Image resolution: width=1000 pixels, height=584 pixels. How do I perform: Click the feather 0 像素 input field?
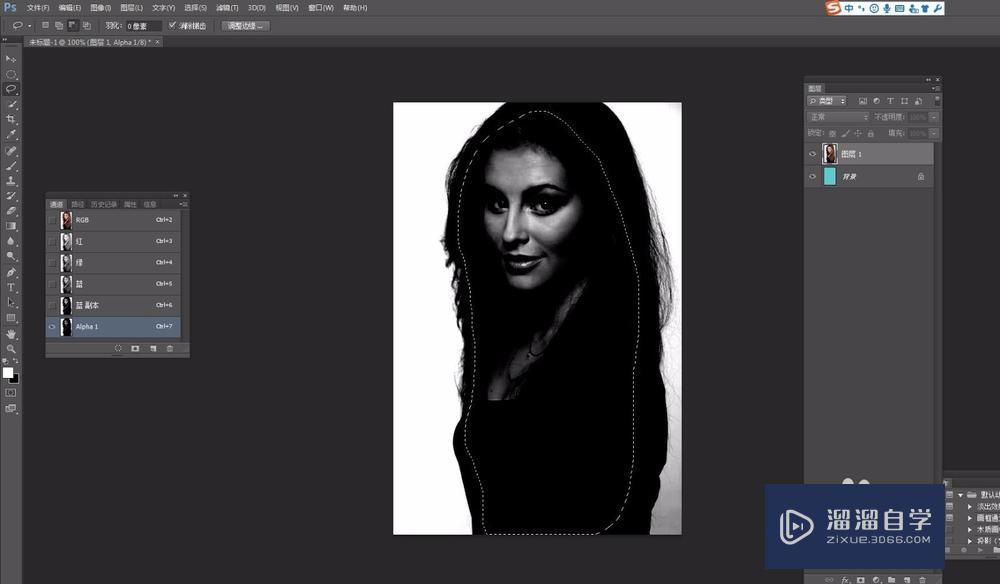point(143,26)
